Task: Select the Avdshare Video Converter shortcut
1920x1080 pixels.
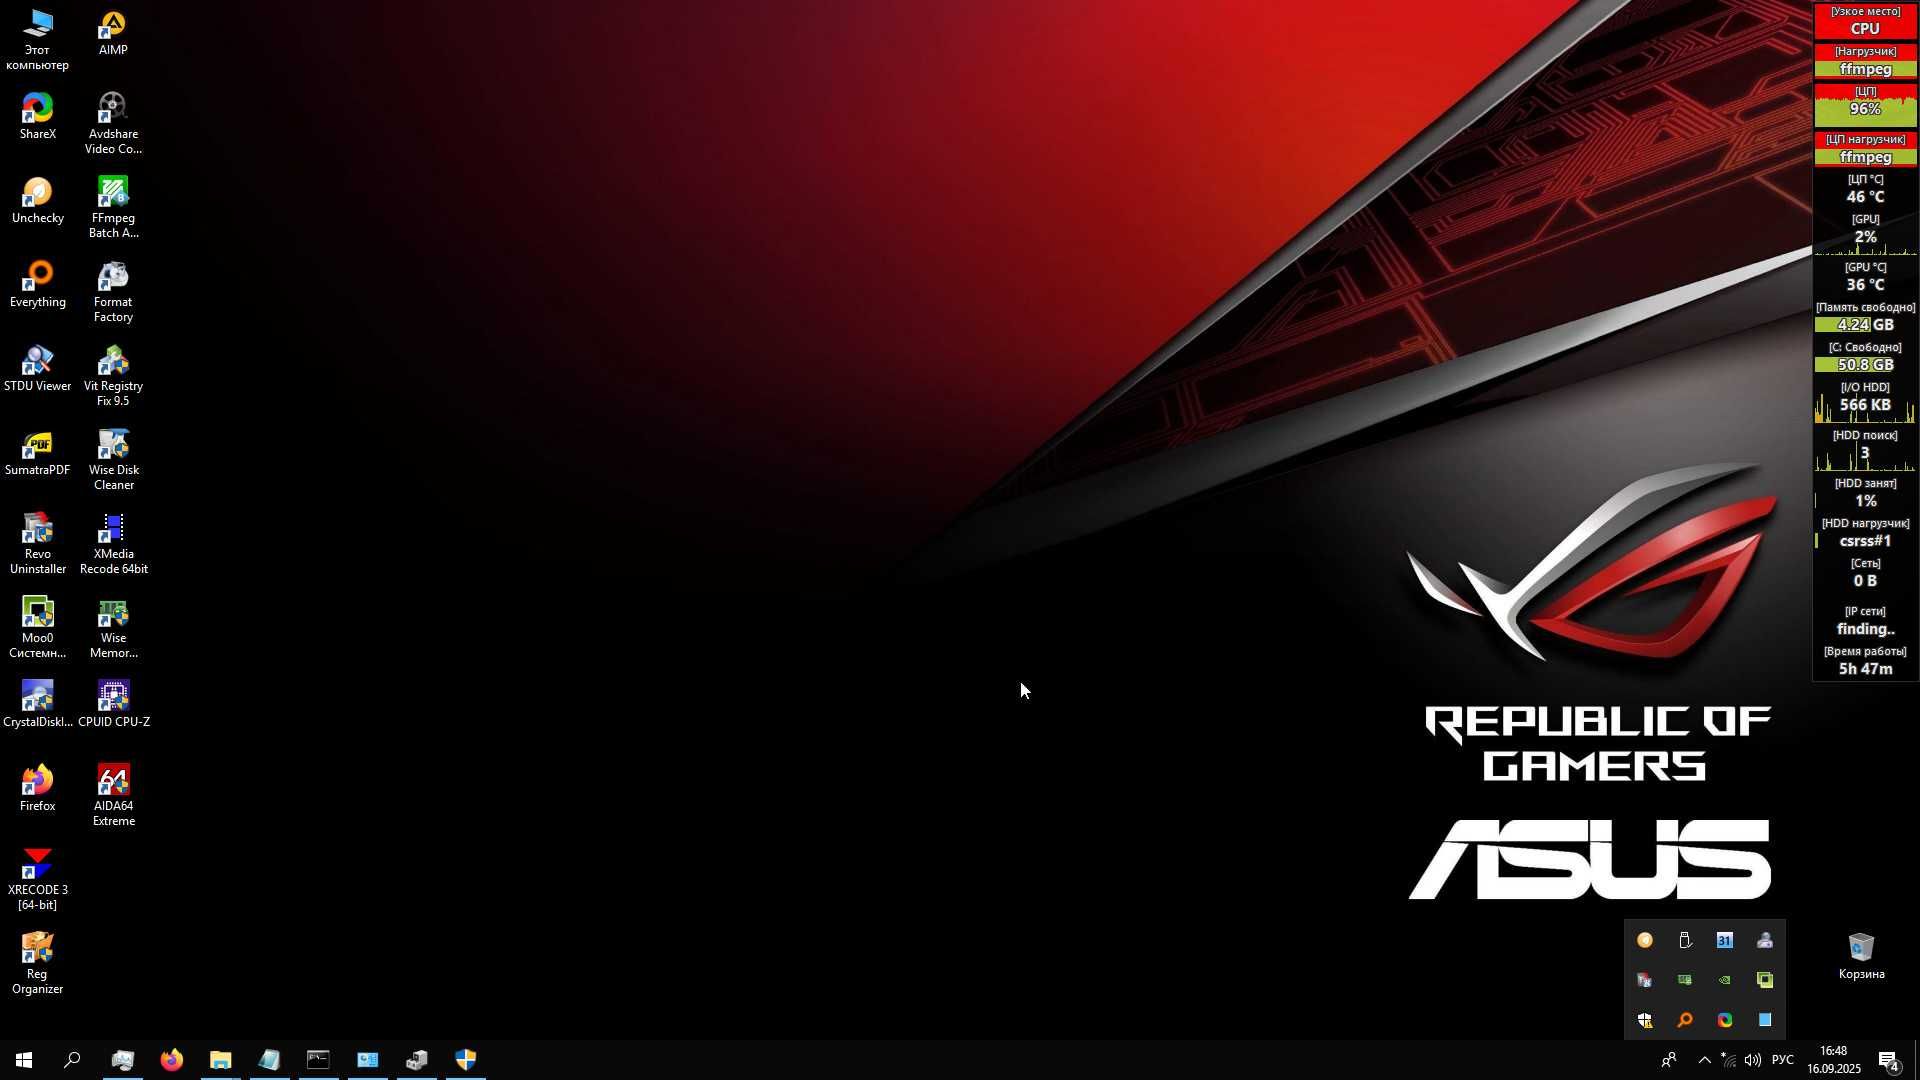Action: coord(113,124)
